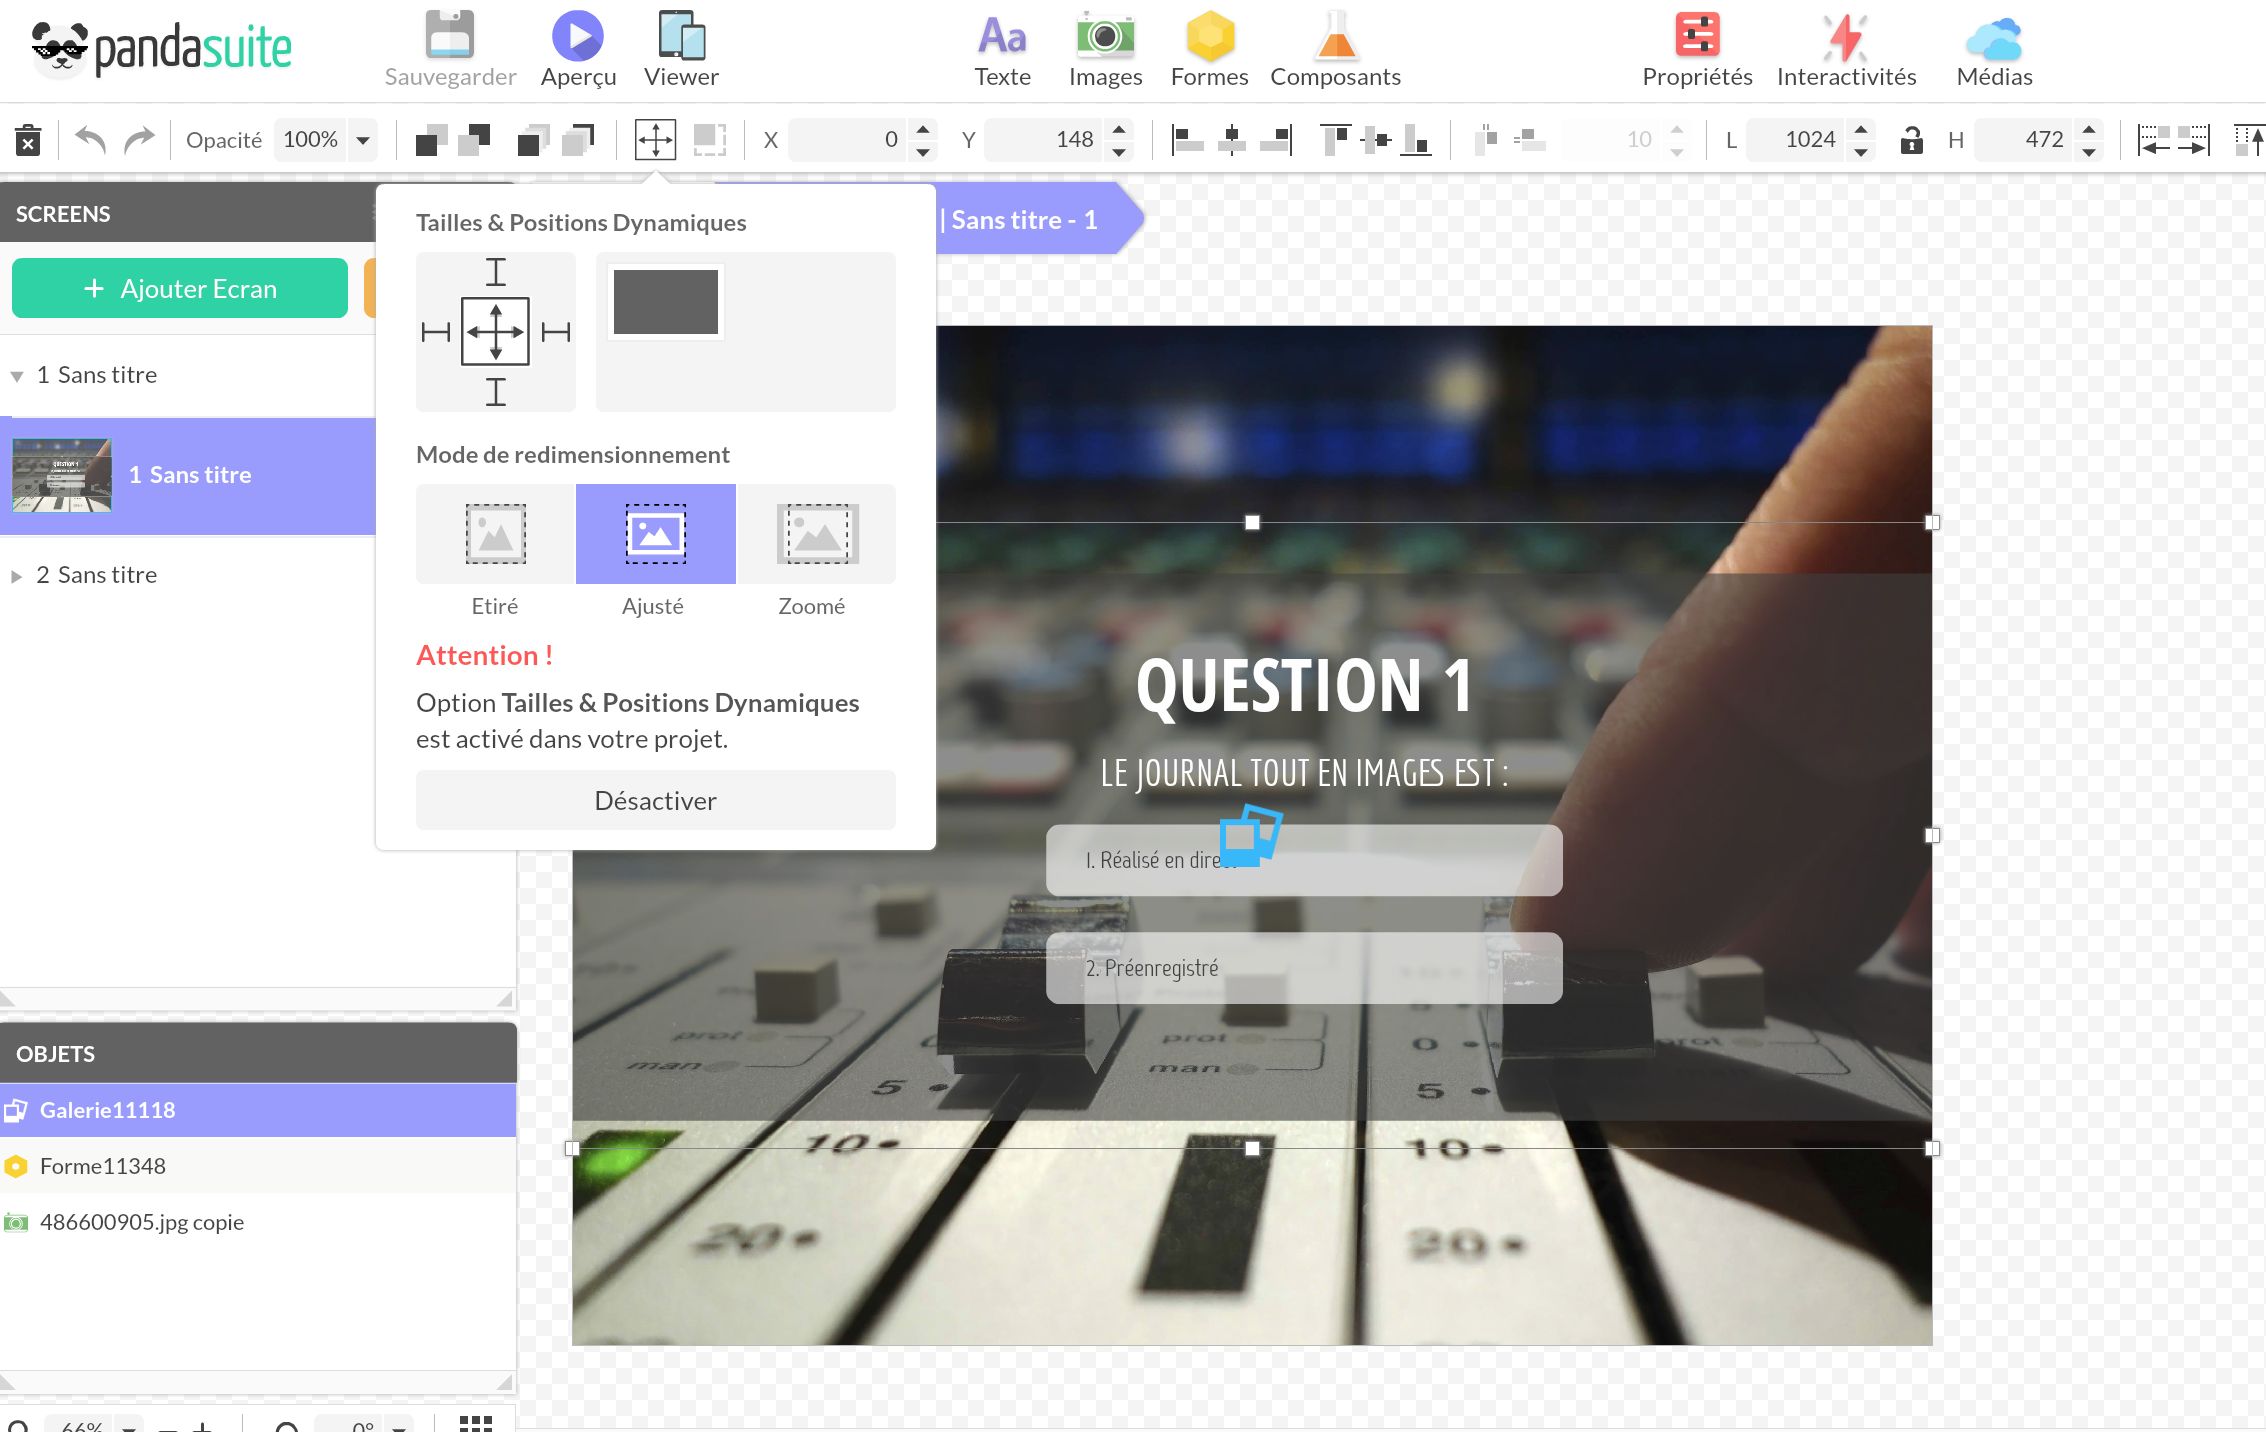The height and width of the screenshot is (1432, 2266).
Task: Click the Ajouter Ecran button
Action: coord(180,289)
